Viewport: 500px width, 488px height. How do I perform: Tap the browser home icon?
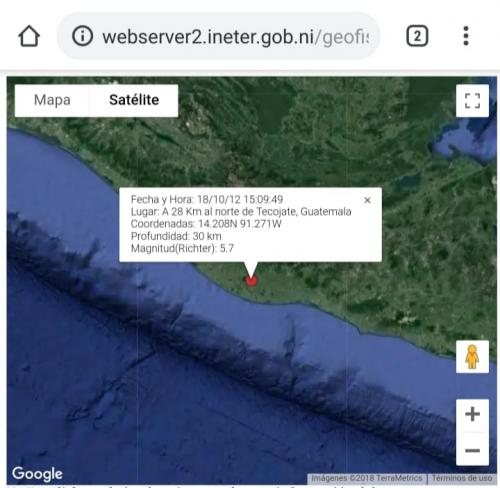[29, 36]
